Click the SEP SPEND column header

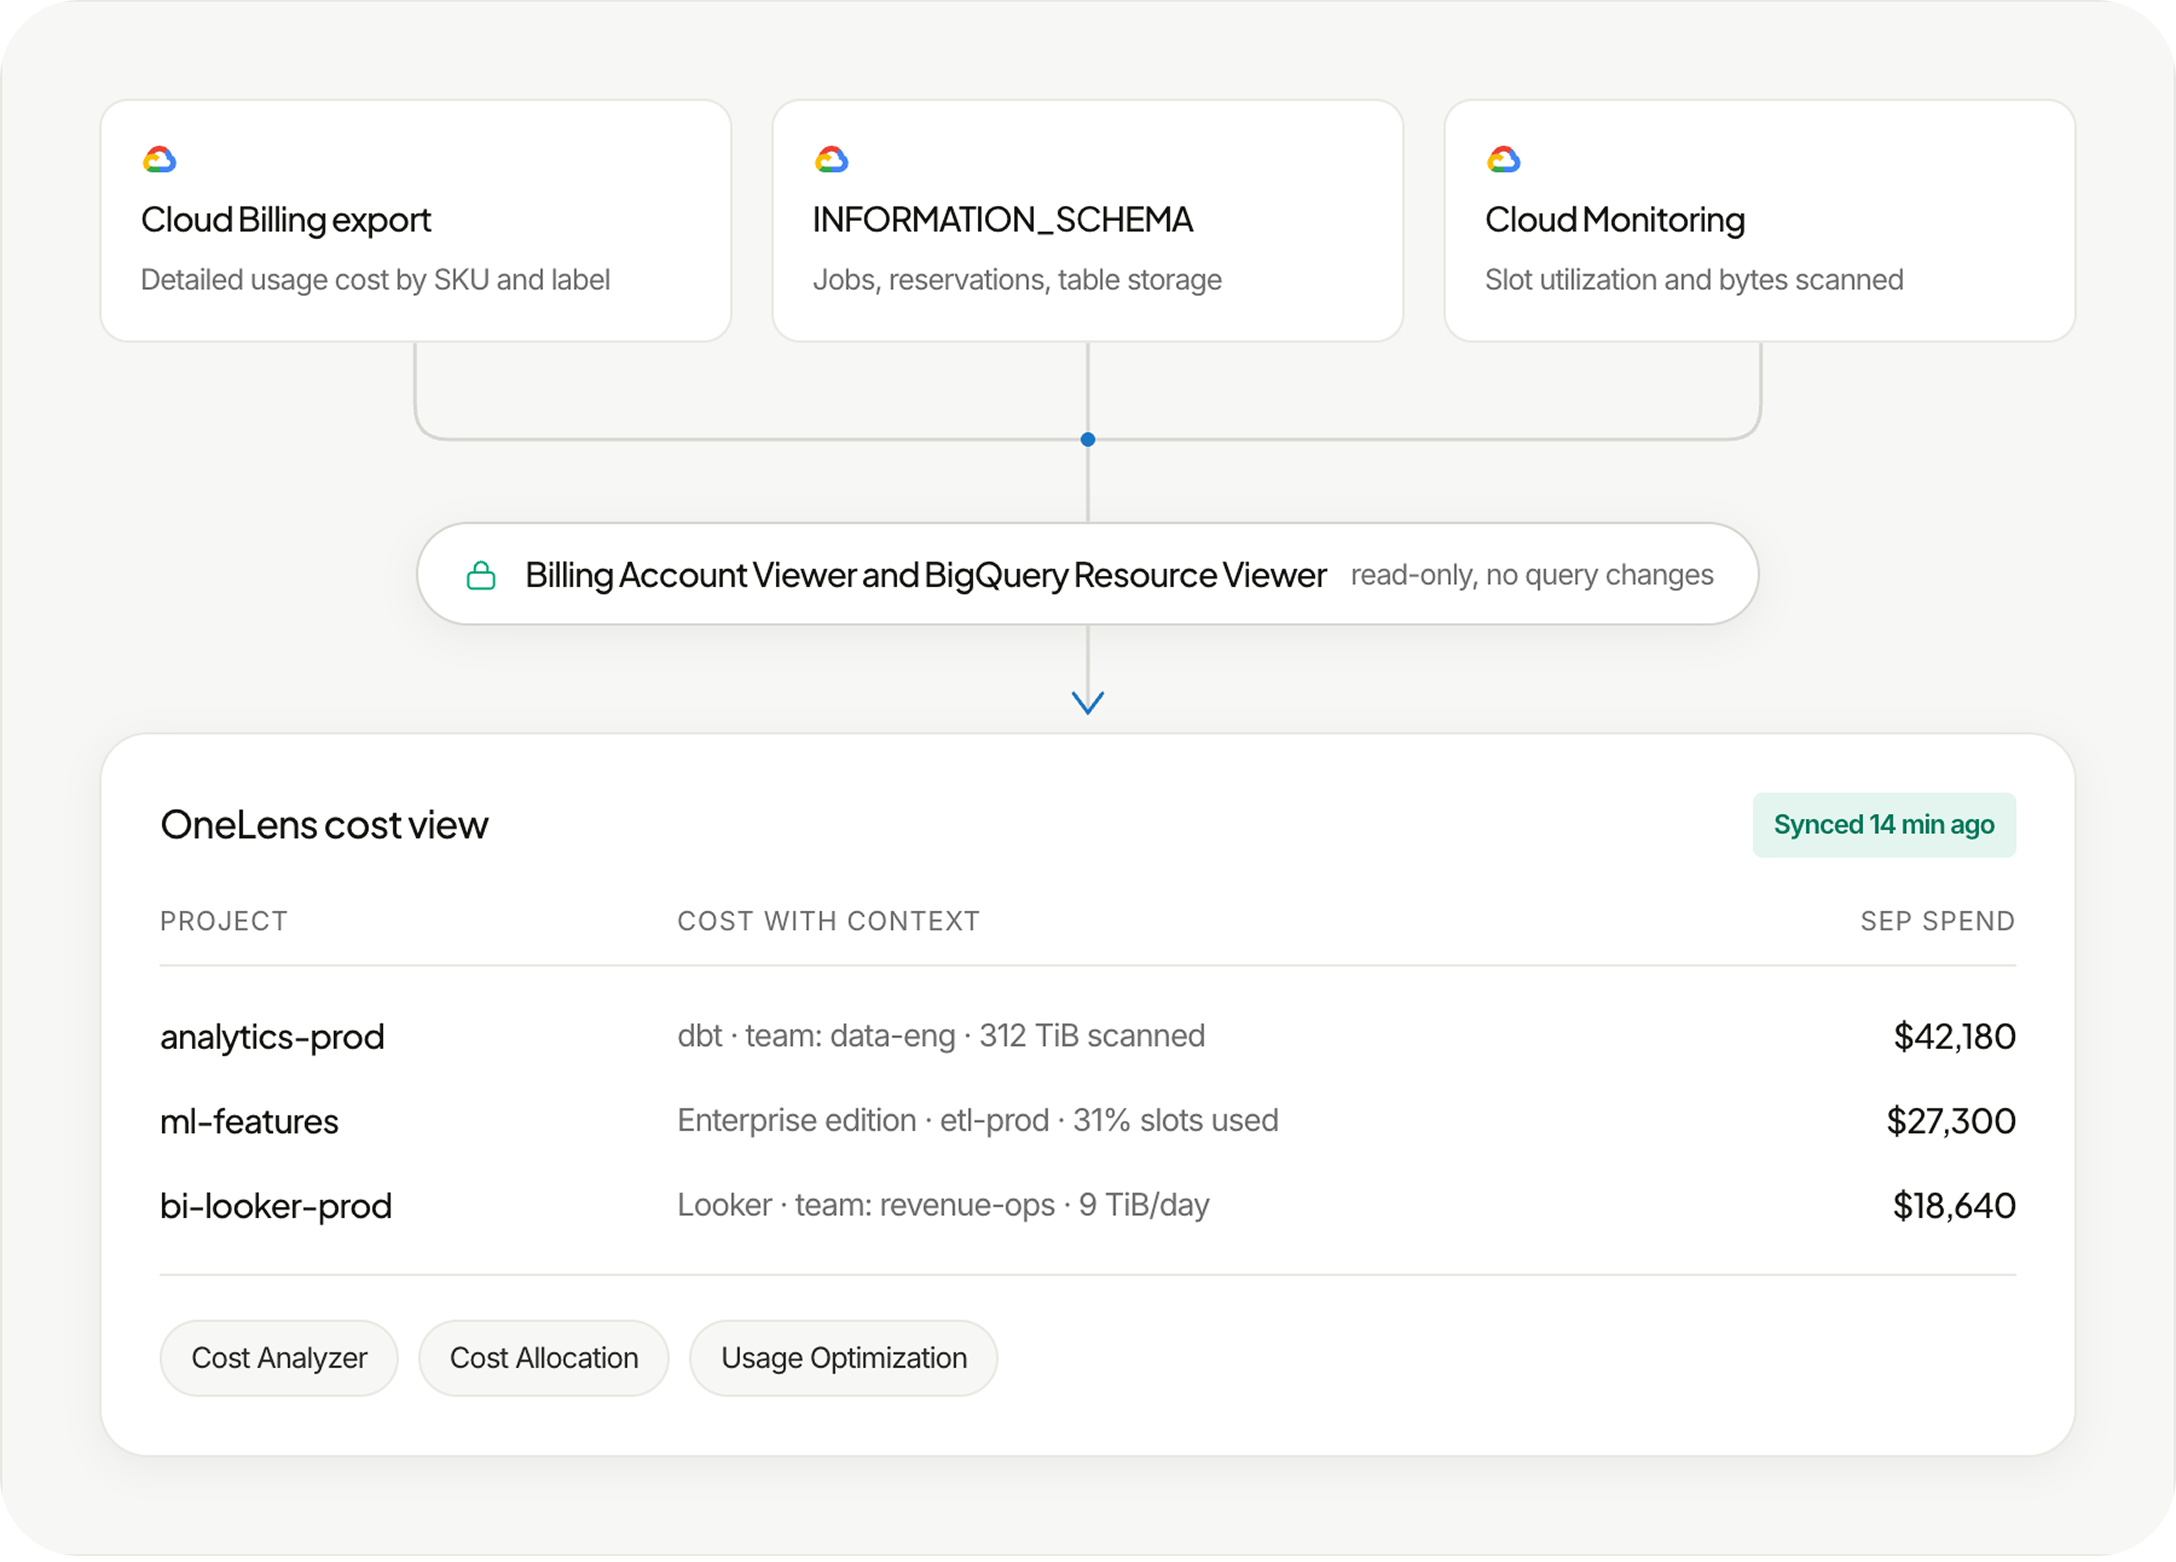(x=1938, y=920)
